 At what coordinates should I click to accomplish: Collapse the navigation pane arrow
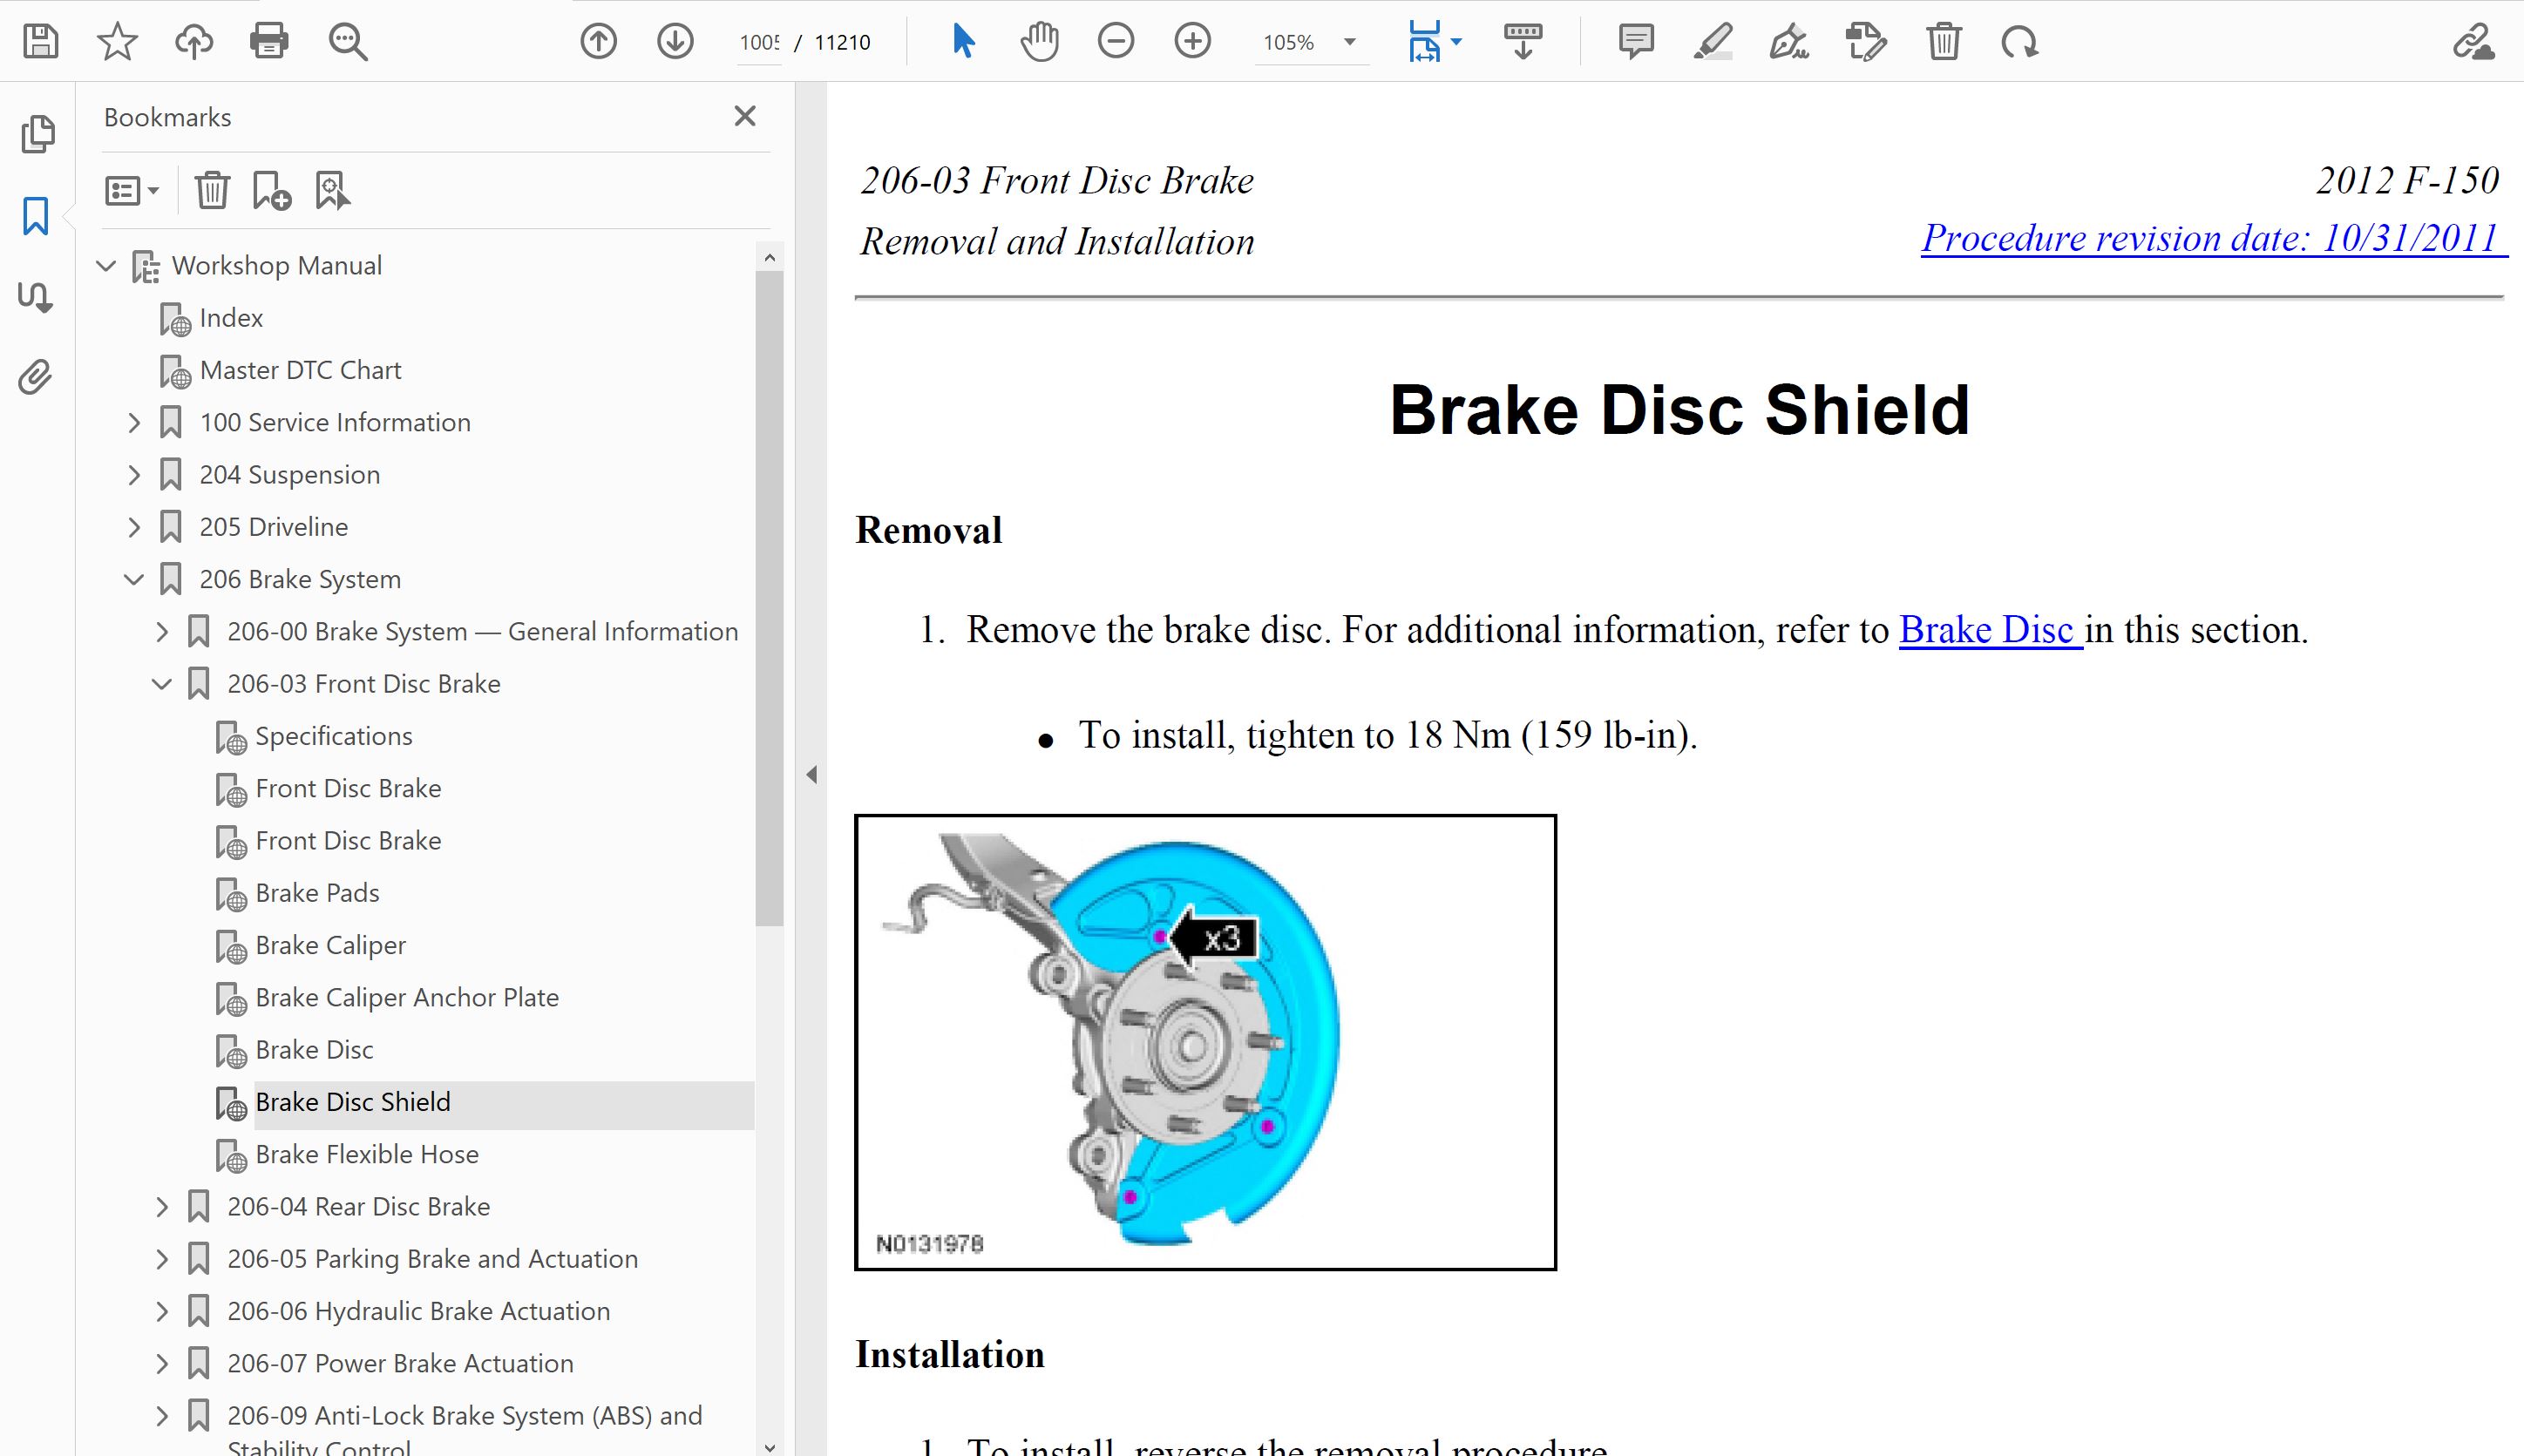click(x=811, y=775)
